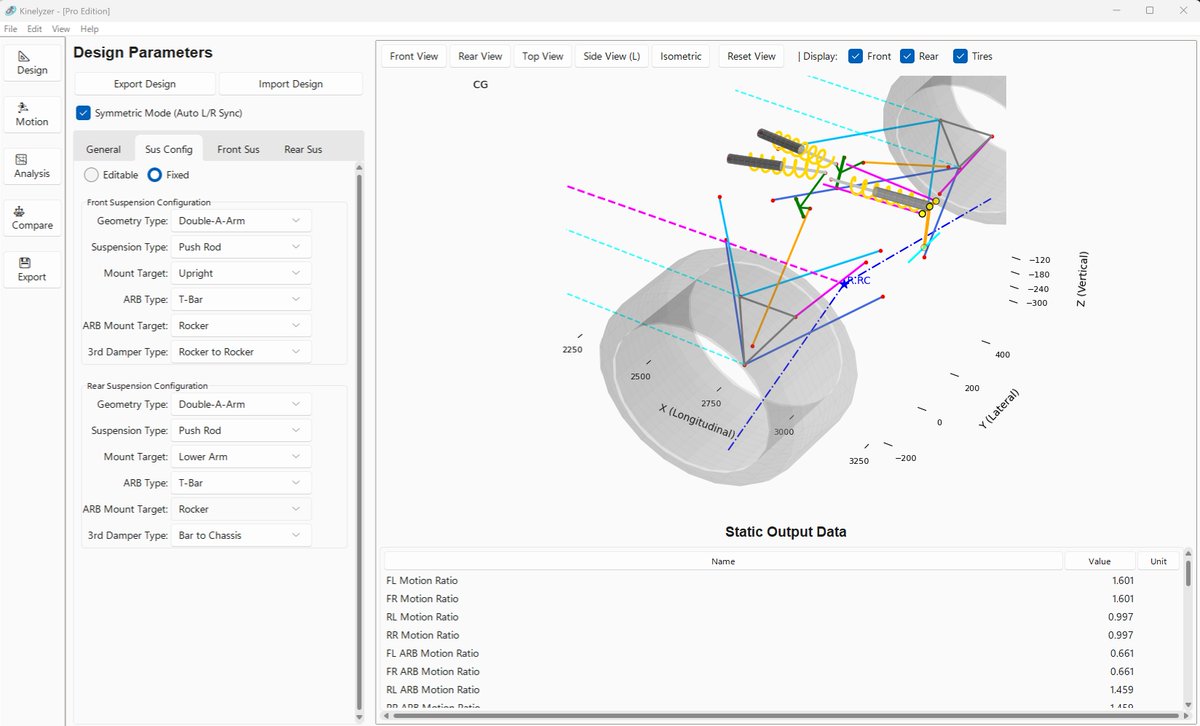Open rear ARB Mount Target dropdown
The width and height of the screenshot is (1200, 726).
pyautogui.click(x=241, y=509)
